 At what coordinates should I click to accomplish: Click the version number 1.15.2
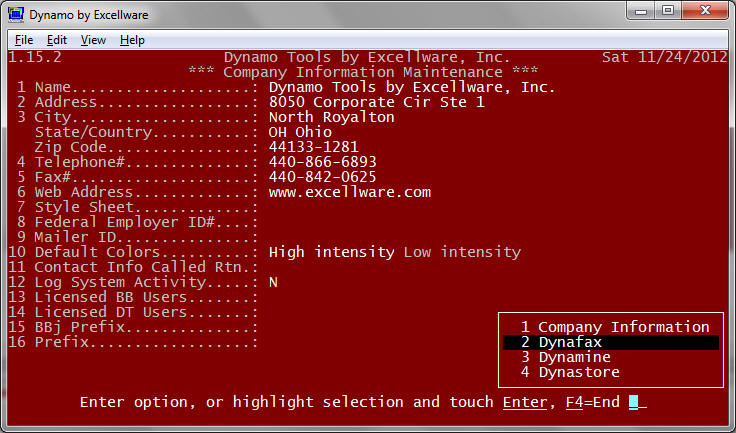point(35,57)
